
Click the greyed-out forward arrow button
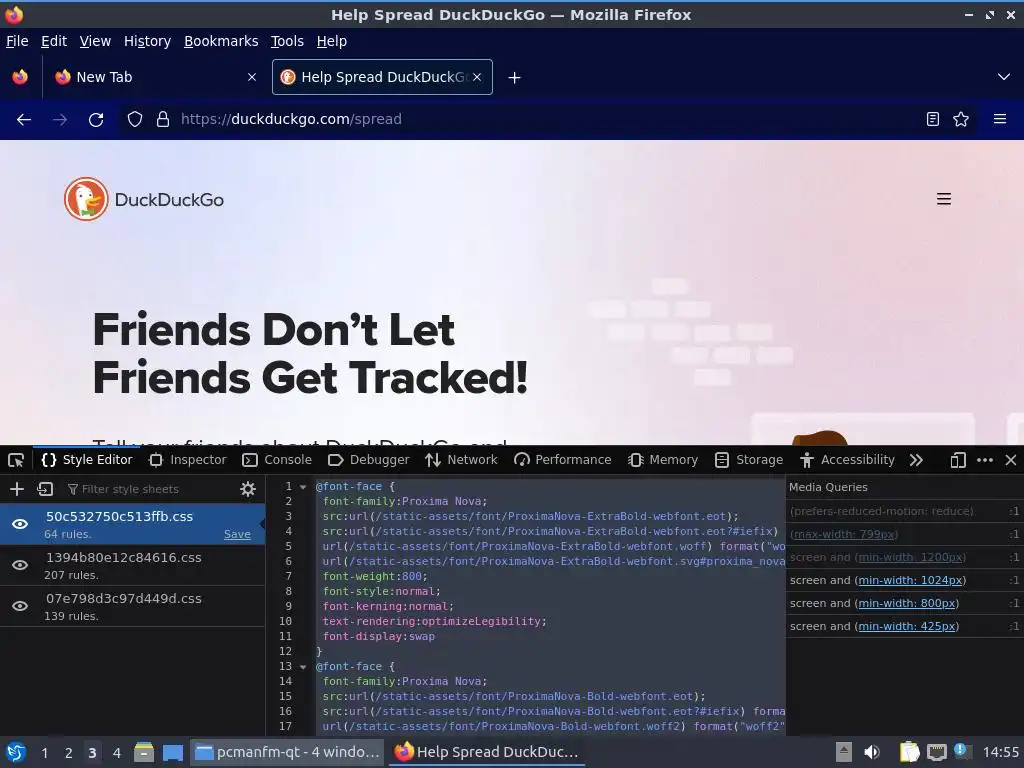tap(60, 120)
